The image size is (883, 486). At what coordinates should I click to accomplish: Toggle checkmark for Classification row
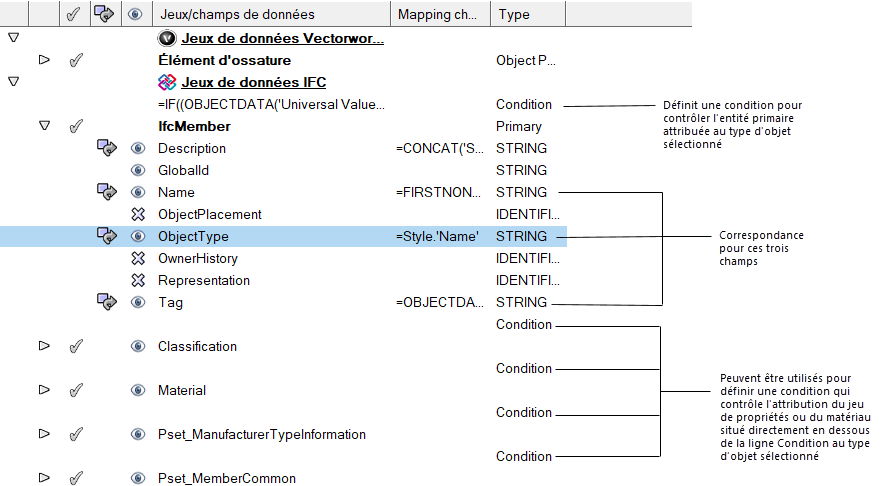[76, 346]
